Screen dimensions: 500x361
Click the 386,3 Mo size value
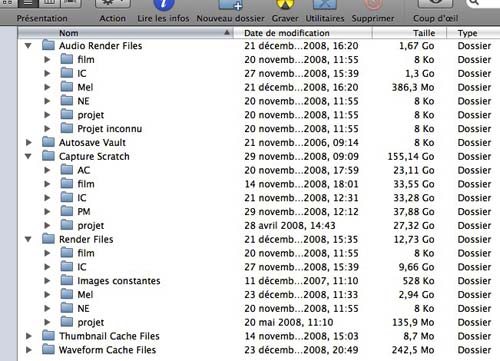pyautogui.click(x=413, y=87)
